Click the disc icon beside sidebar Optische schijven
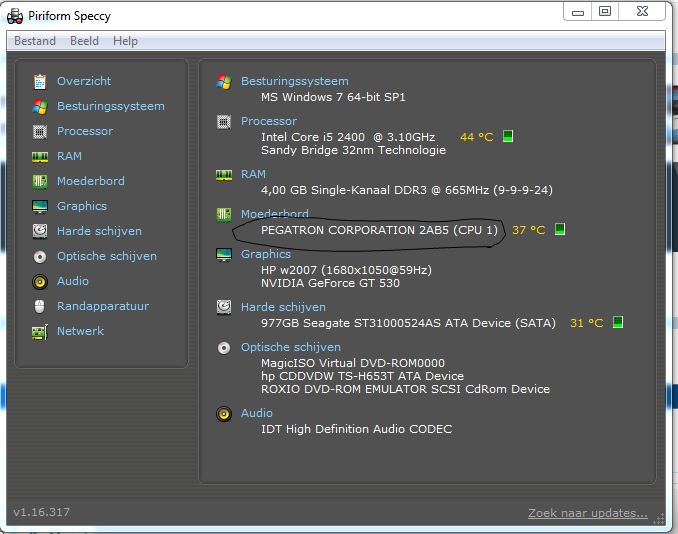The image size is (678, 534). point(40,257)
